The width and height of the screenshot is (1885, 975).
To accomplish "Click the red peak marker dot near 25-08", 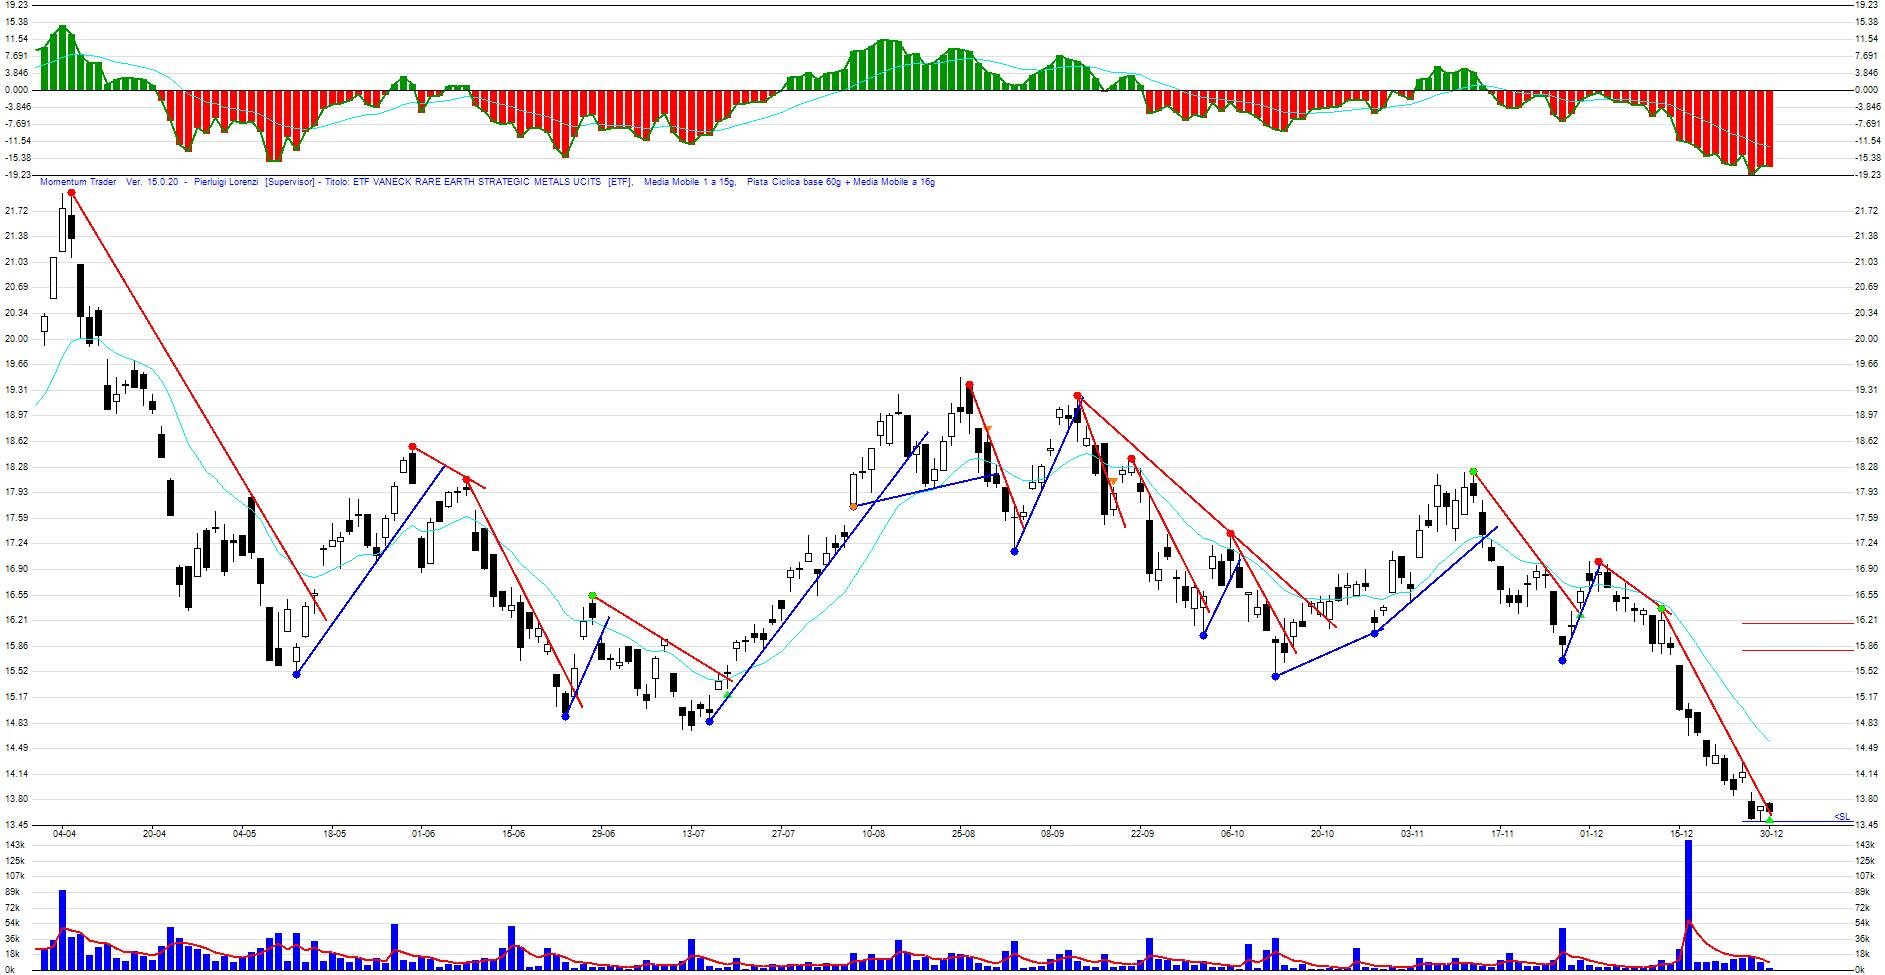I will [x=970, y=384].
